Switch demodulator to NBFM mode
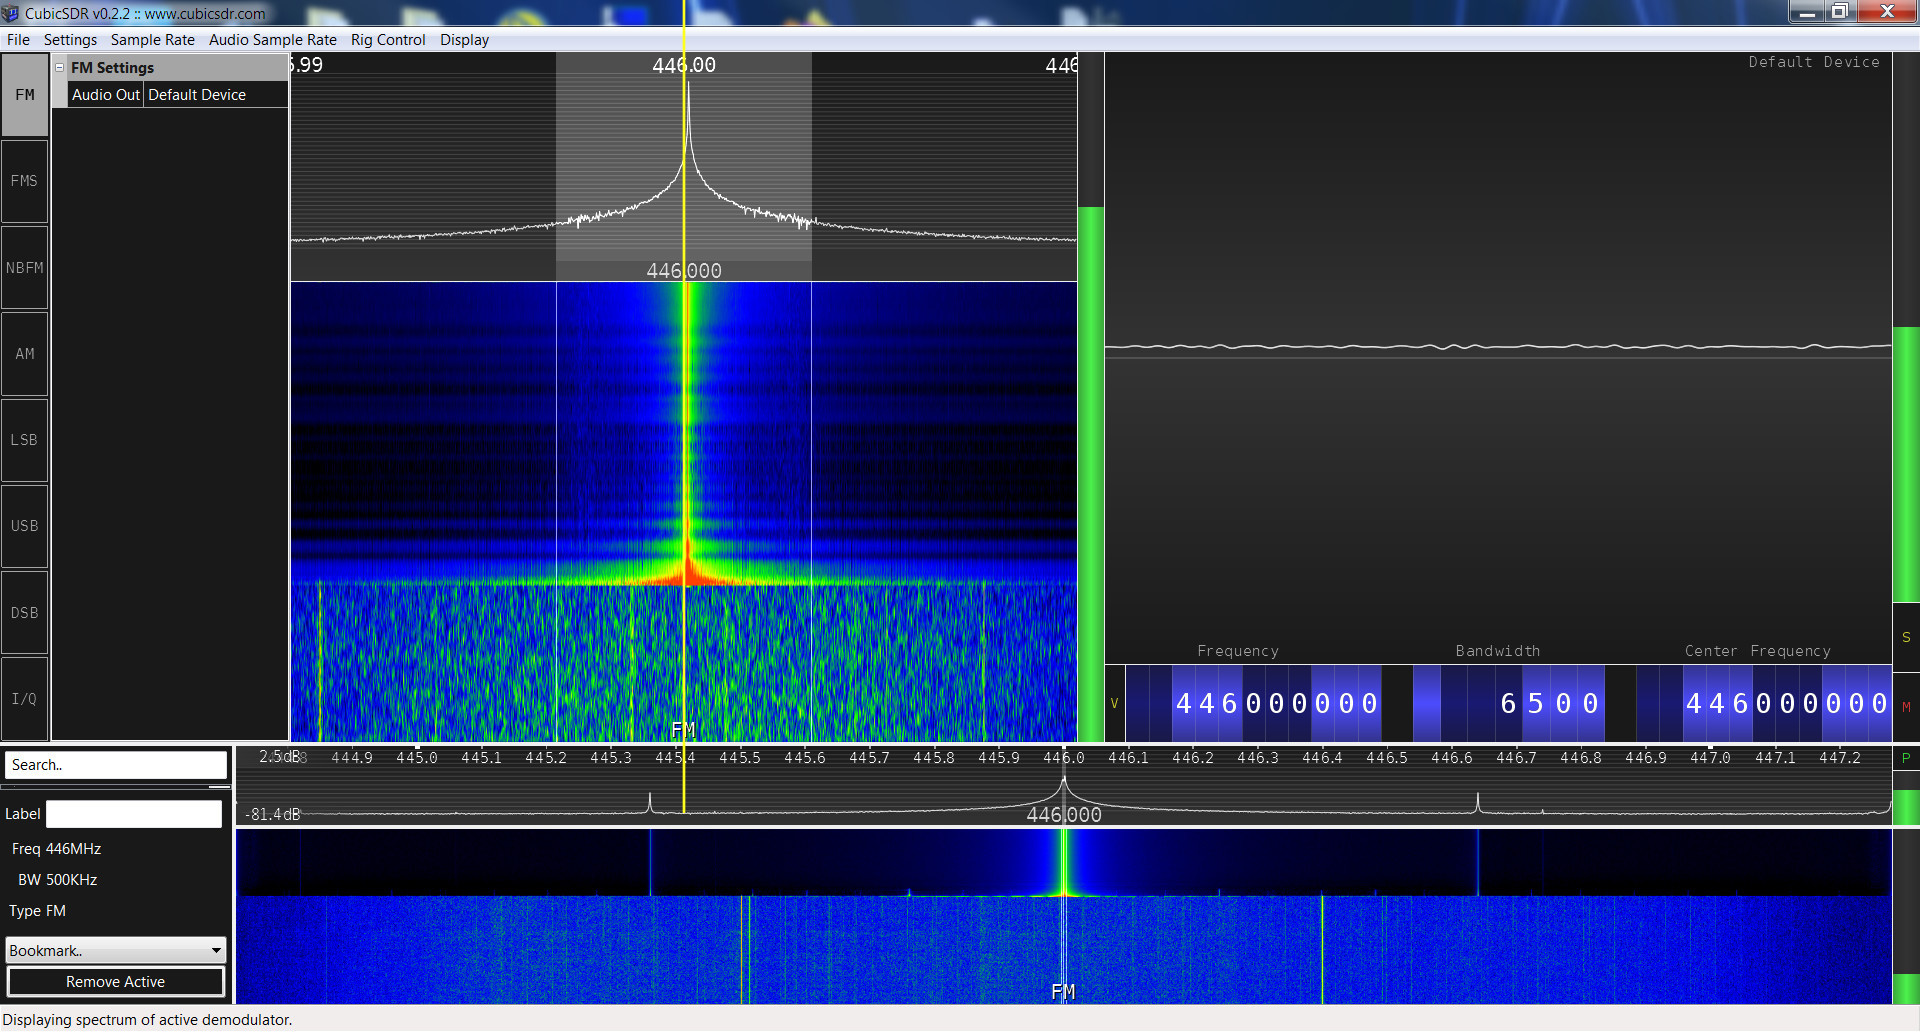The height and width of the screenshot is (1032, 1920). point(25,268)
